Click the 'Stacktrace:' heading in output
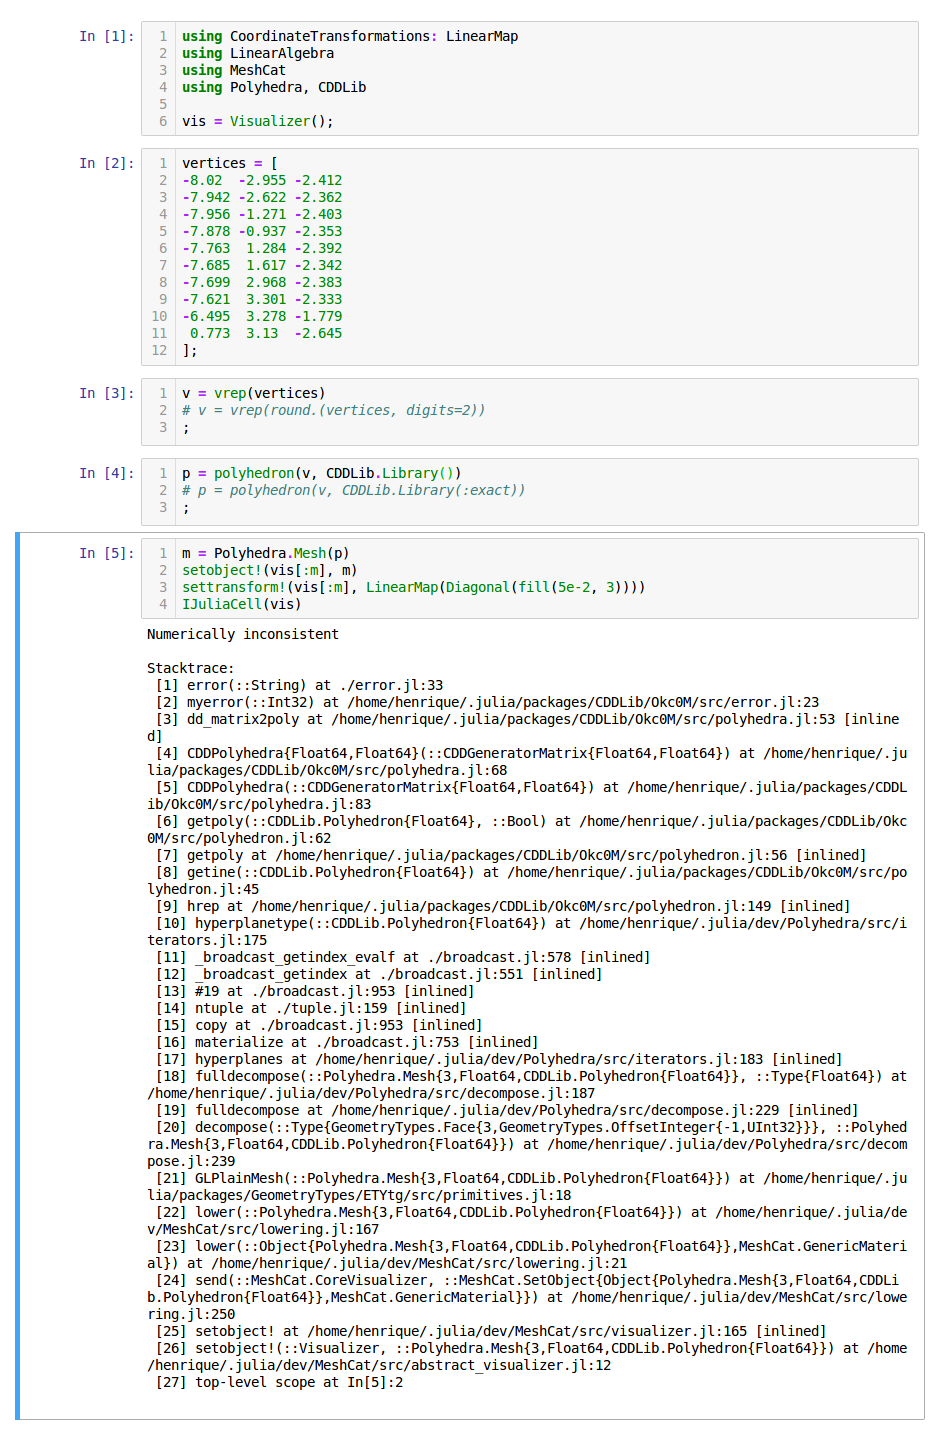 click(191, 668)
